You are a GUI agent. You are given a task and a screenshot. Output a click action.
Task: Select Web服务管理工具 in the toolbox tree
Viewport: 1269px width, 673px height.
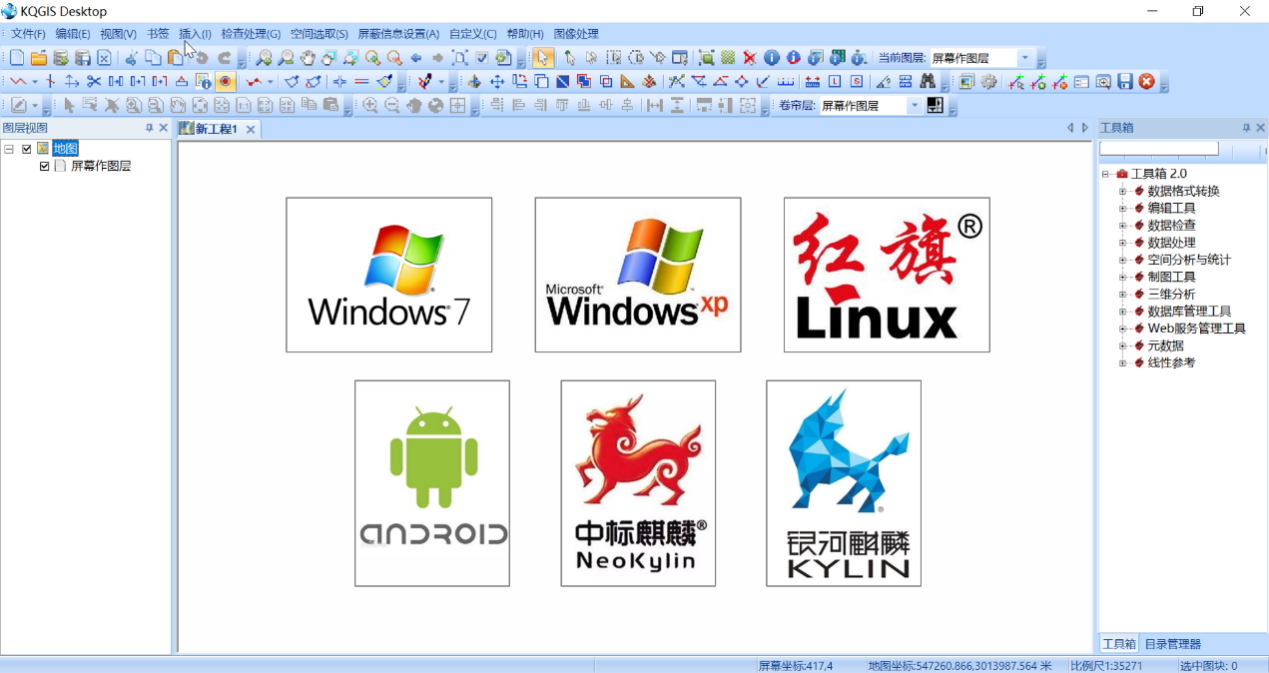pyautogui.click(x=1196, y=328)
